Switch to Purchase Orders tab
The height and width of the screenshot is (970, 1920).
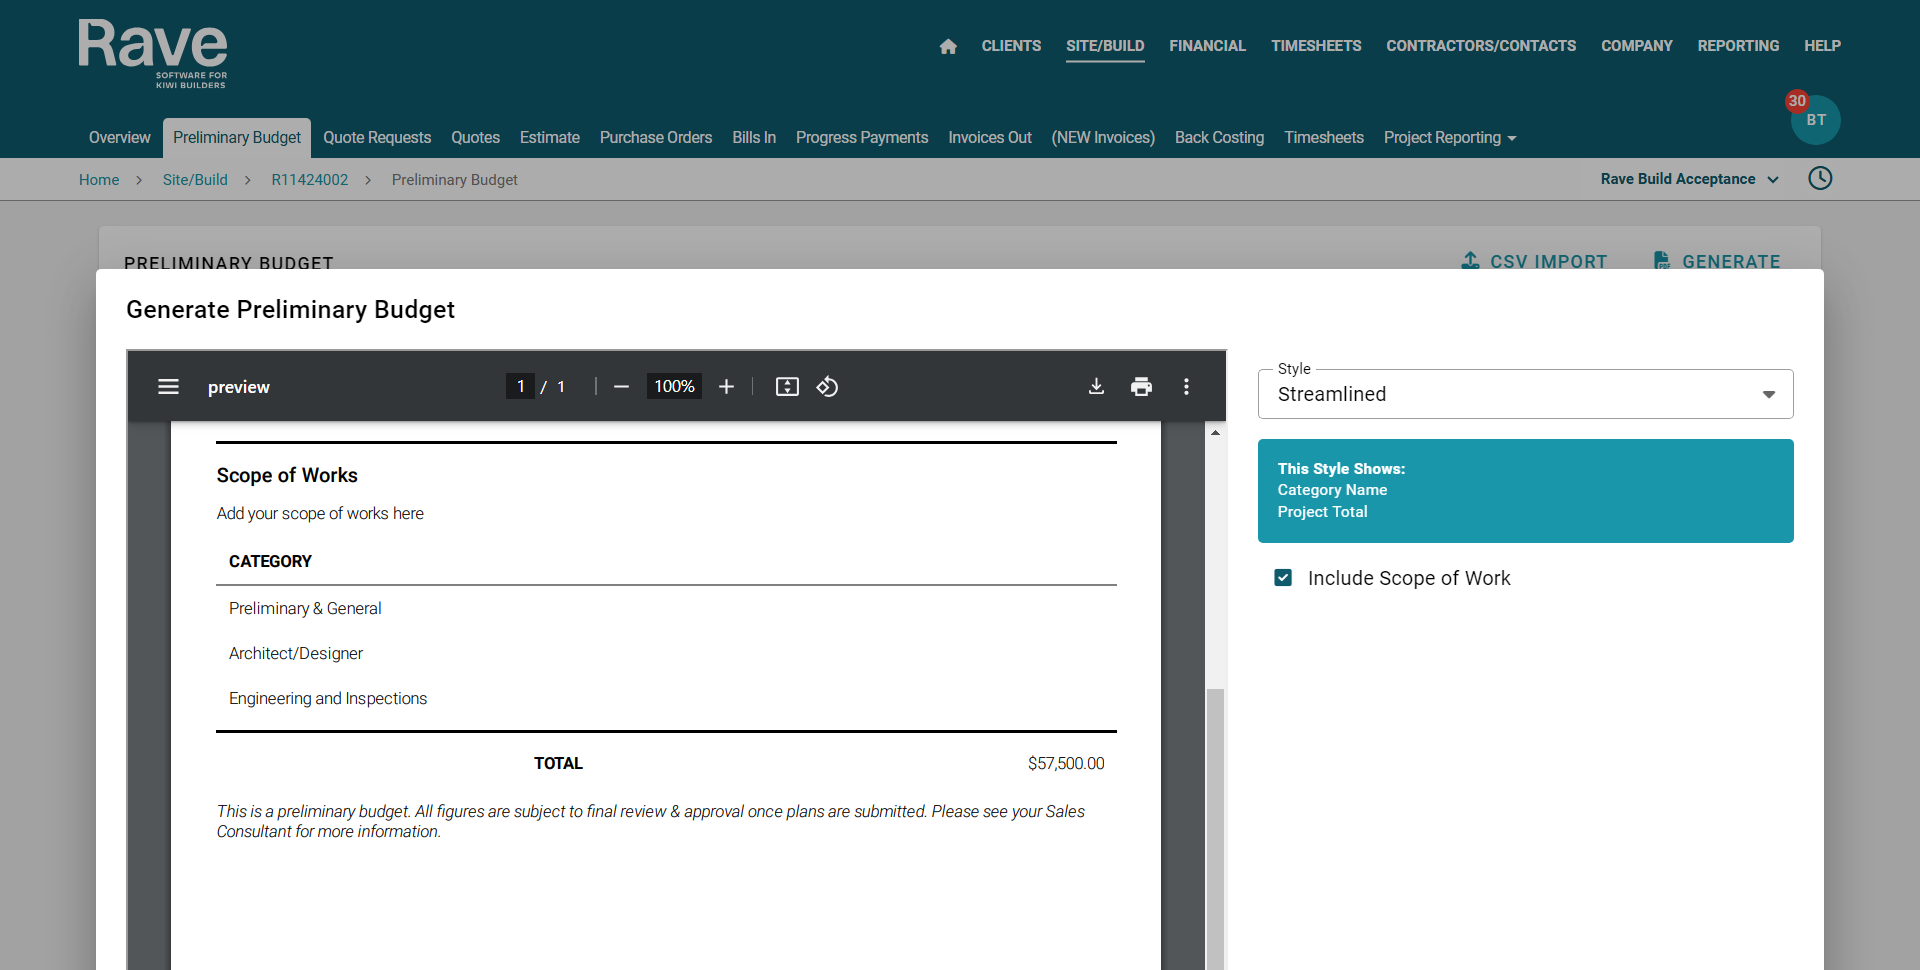click(x=656, y=138)
